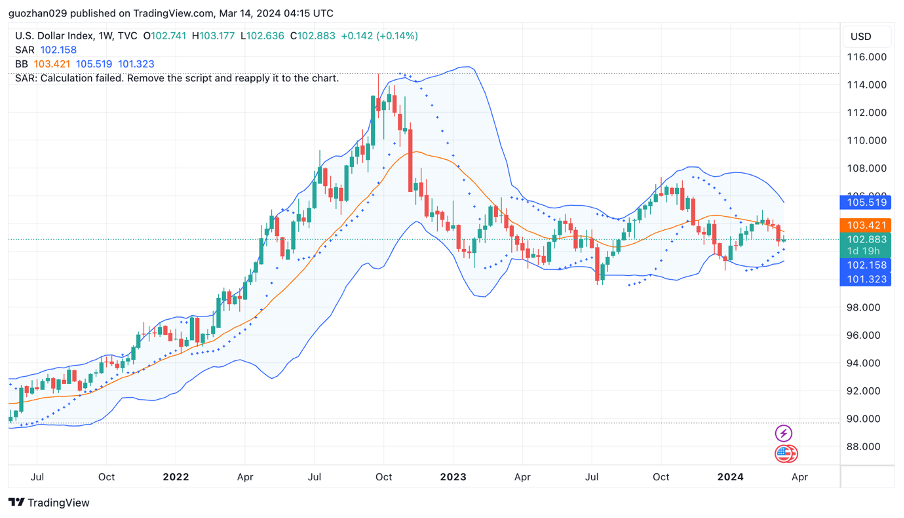Click the blue 102.158 SAR price label
The height and width of the screenshot is (518, 904).
tap(867, 266)
